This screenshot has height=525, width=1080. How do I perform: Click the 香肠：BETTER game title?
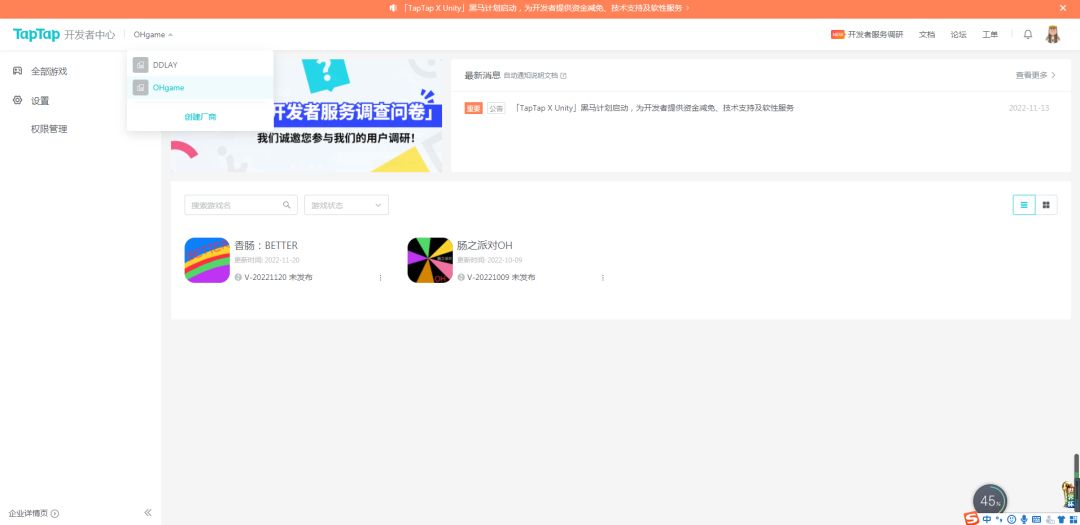click(266, 245)
